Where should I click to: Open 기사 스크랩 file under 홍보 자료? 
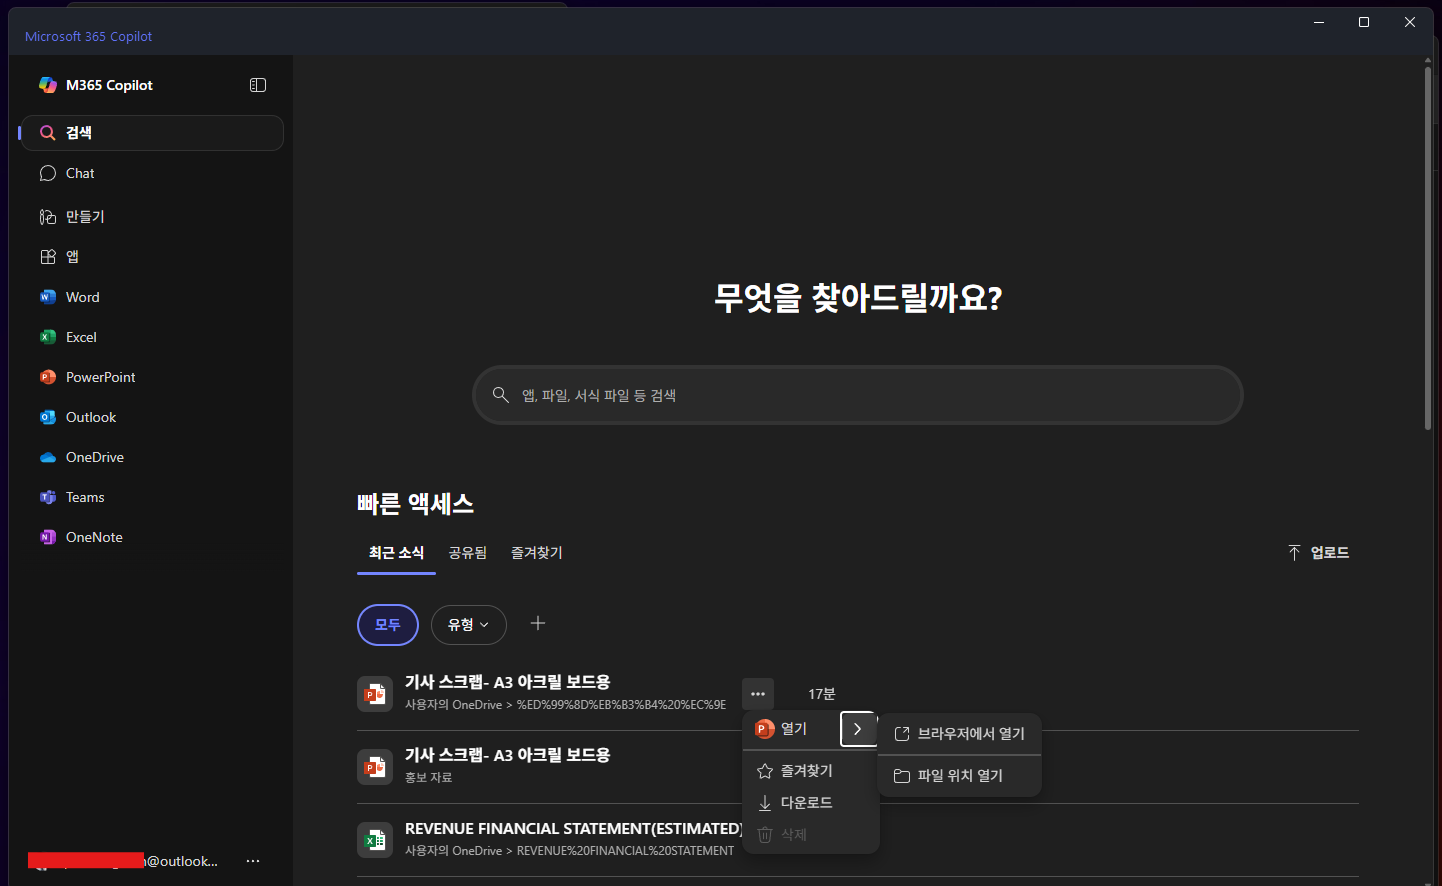pos(507,755)
